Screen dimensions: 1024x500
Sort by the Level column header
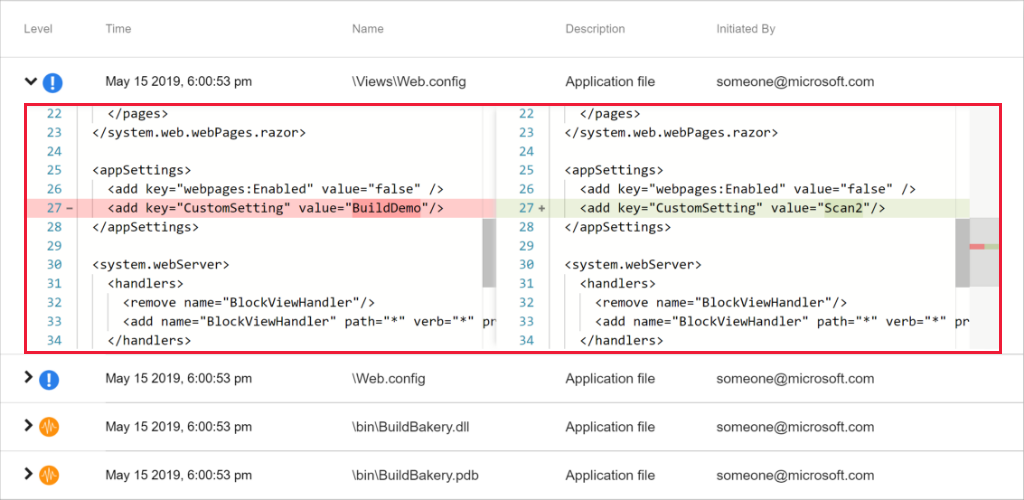38,30
